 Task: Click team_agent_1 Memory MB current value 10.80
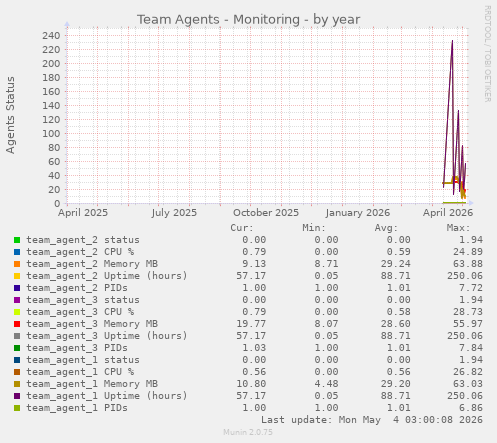251,384
